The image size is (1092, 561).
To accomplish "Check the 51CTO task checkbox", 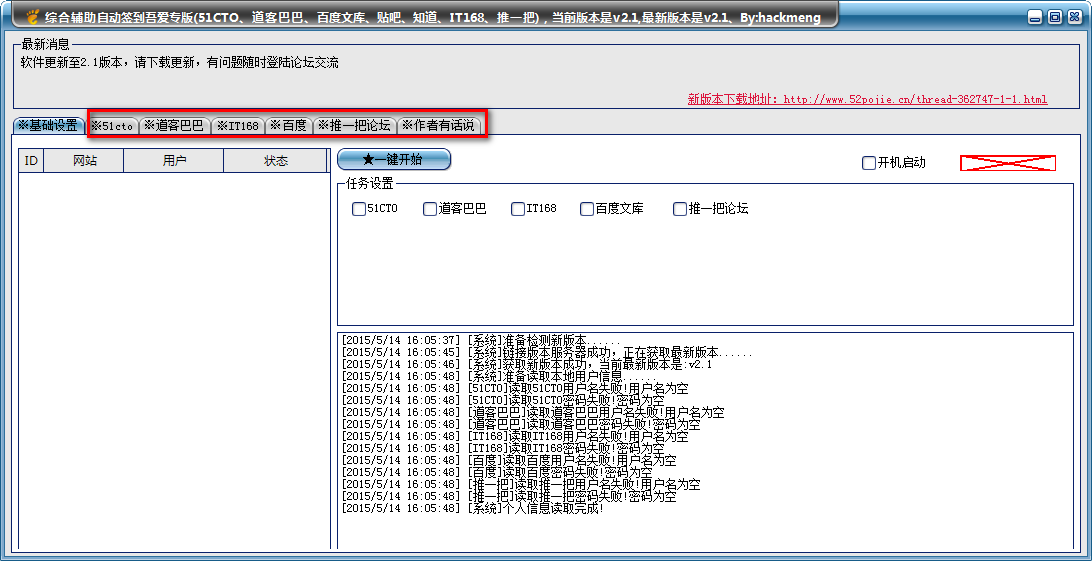I will (359, 209).
